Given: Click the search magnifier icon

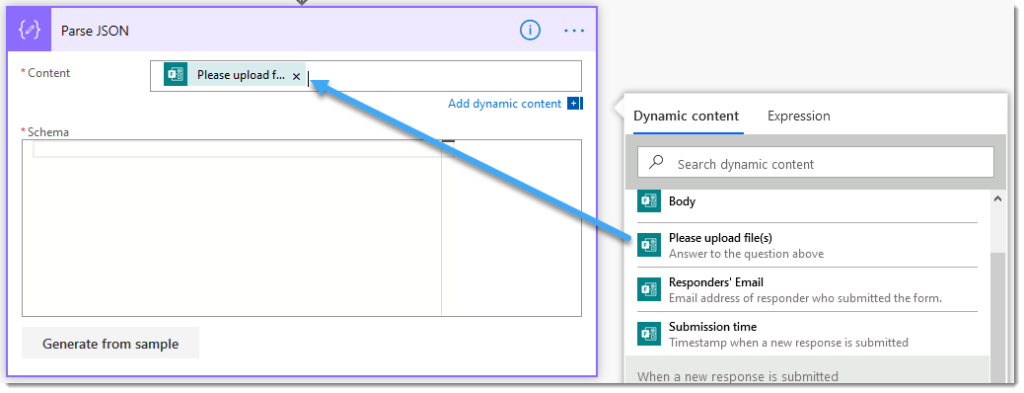Looking at the screenshot, I should [x=656, y=163].
